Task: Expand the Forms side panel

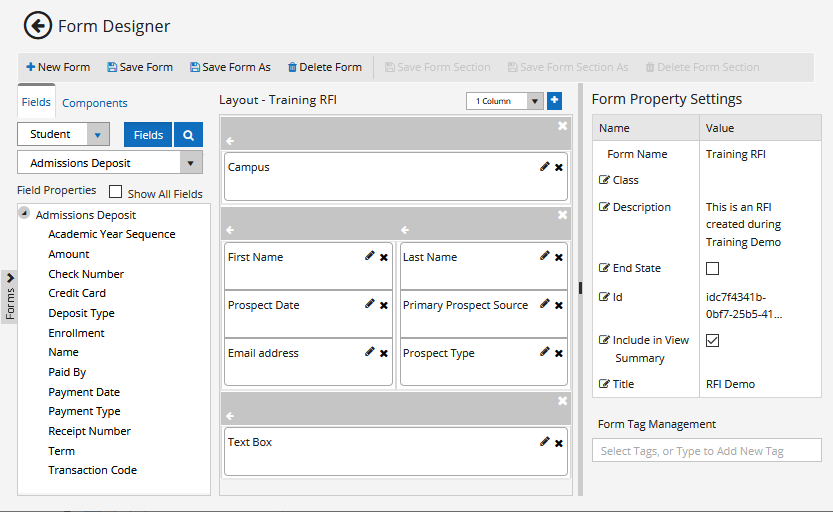Action: tap(10, 296)
